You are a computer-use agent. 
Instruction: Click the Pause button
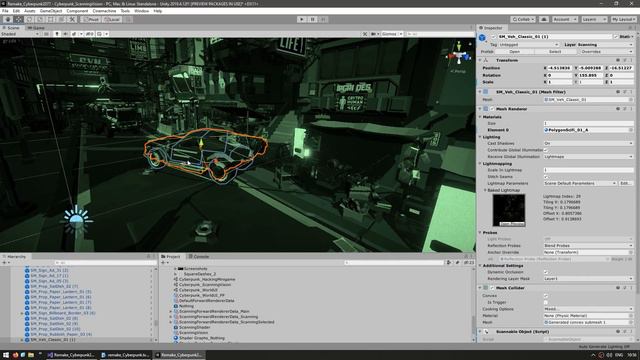coord(313,19)
